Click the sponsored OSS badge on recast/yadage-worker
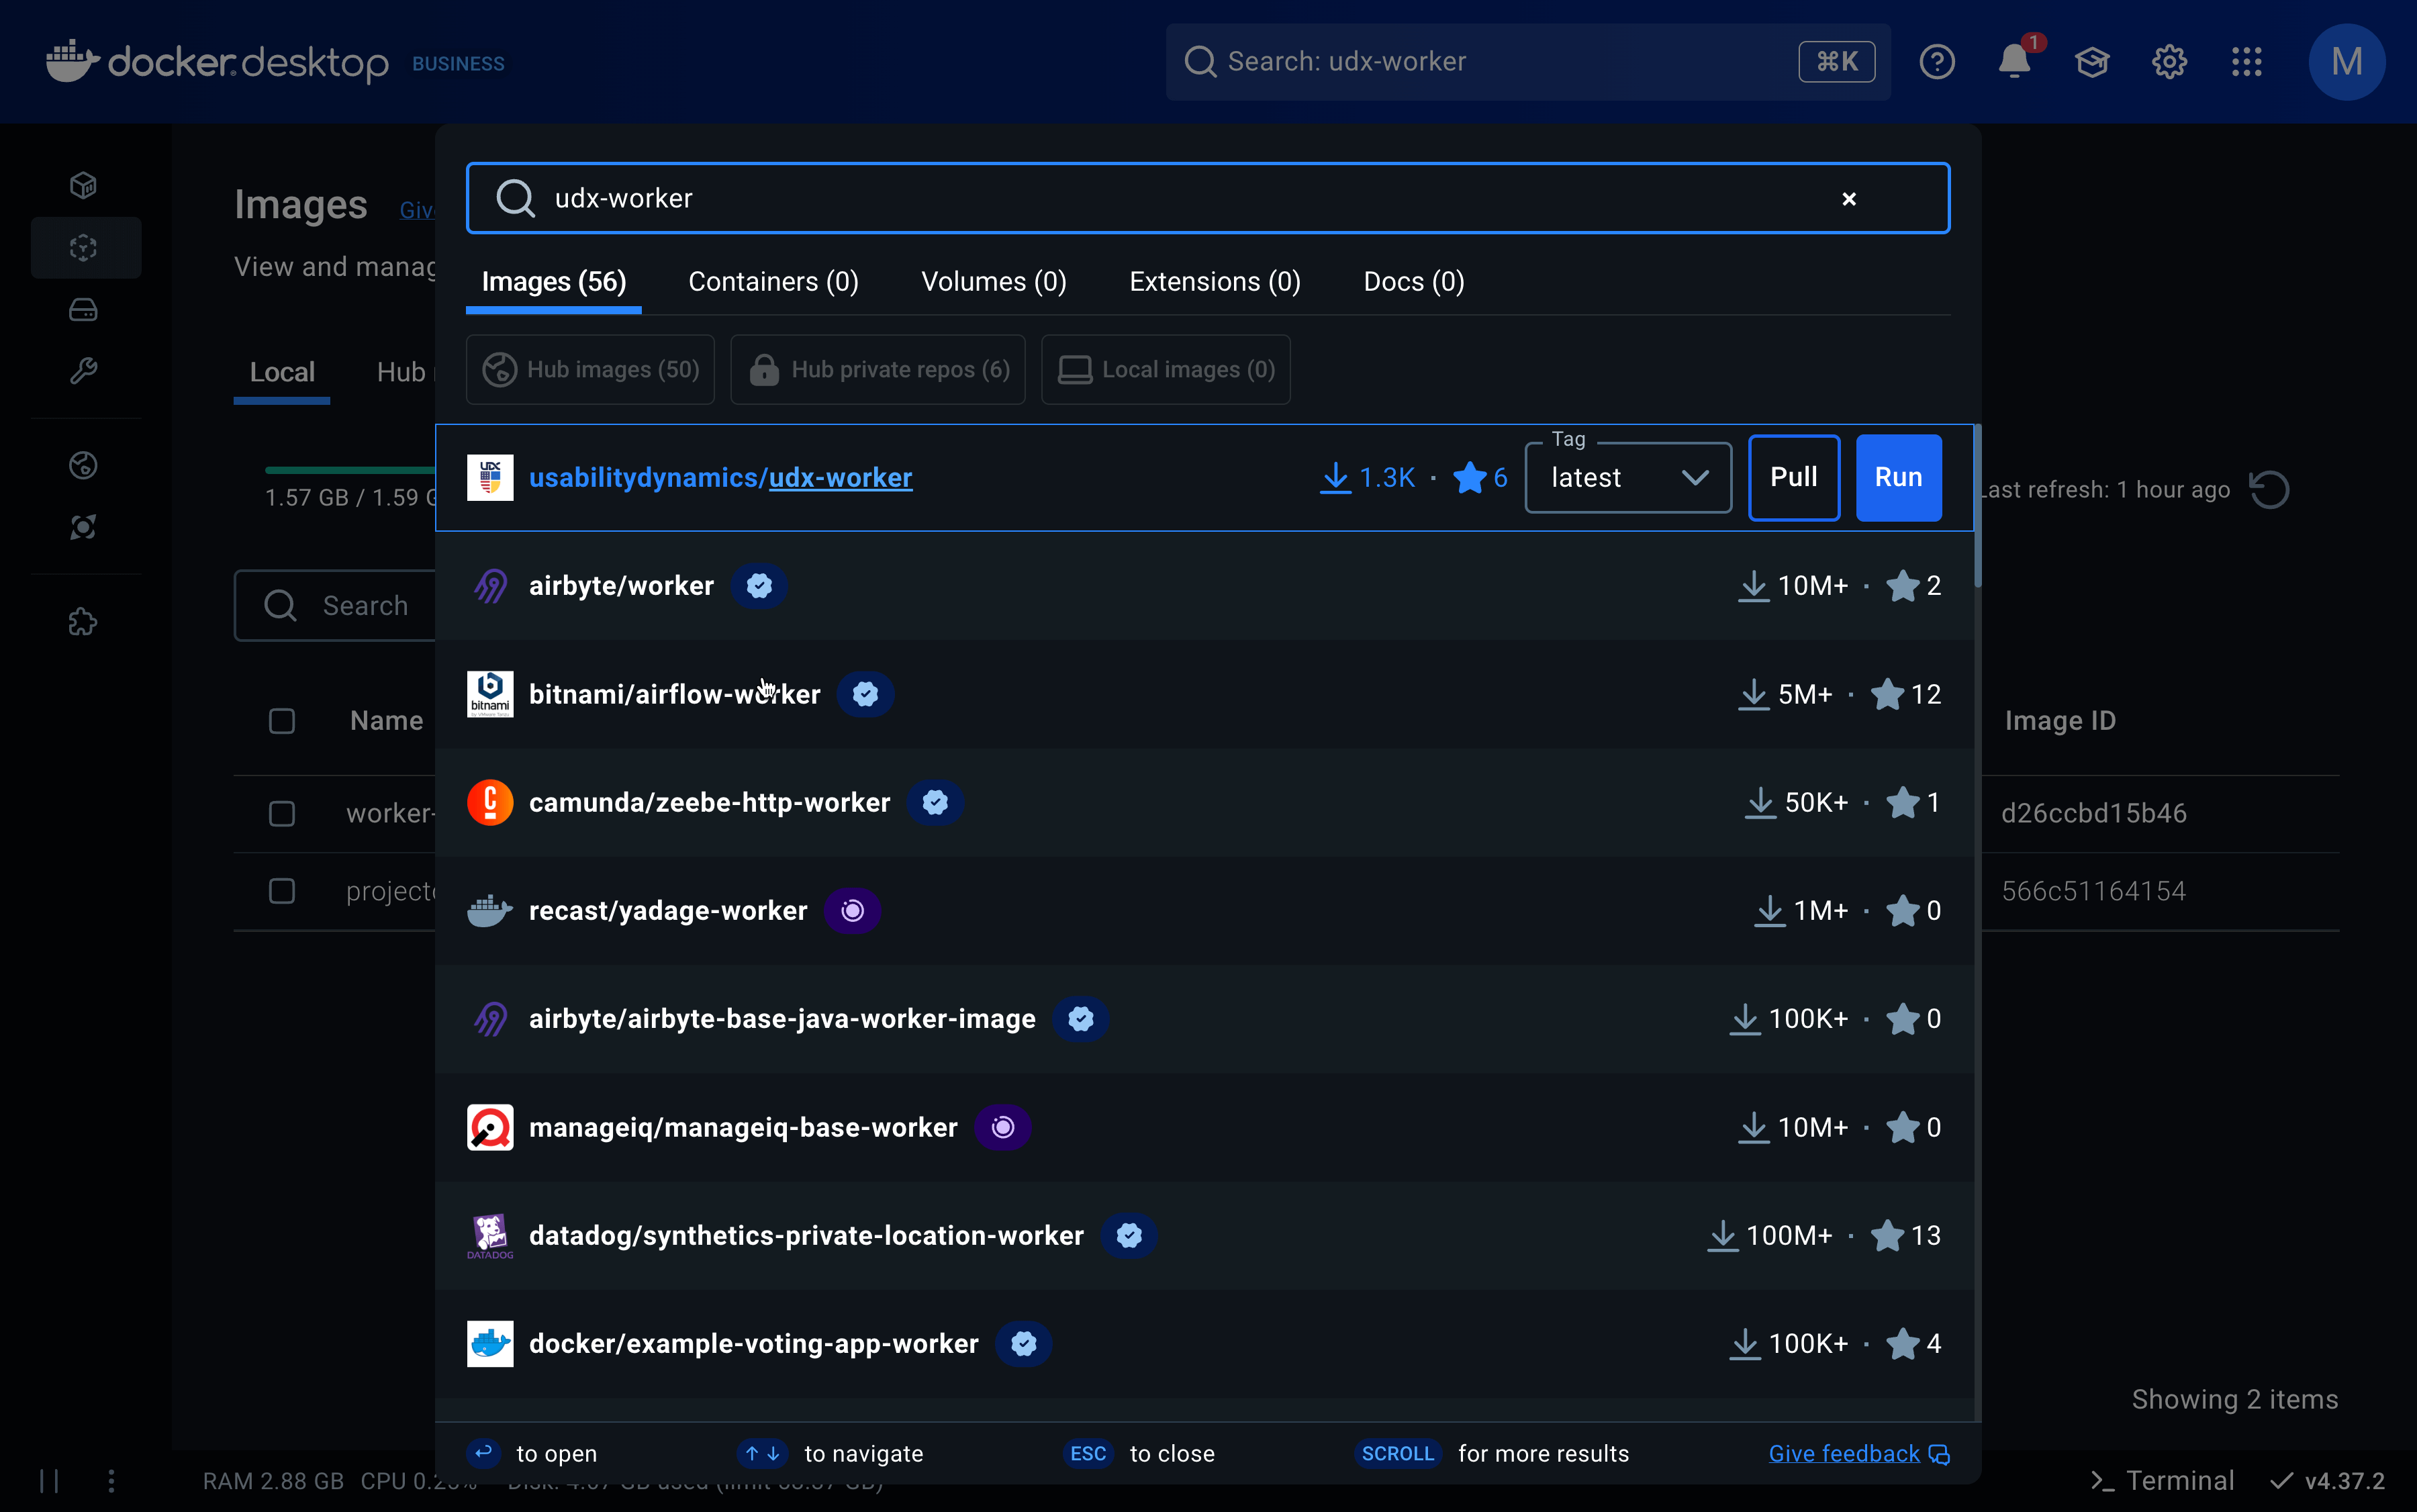Screen dimensions: 2417x1512 [852, 911]
